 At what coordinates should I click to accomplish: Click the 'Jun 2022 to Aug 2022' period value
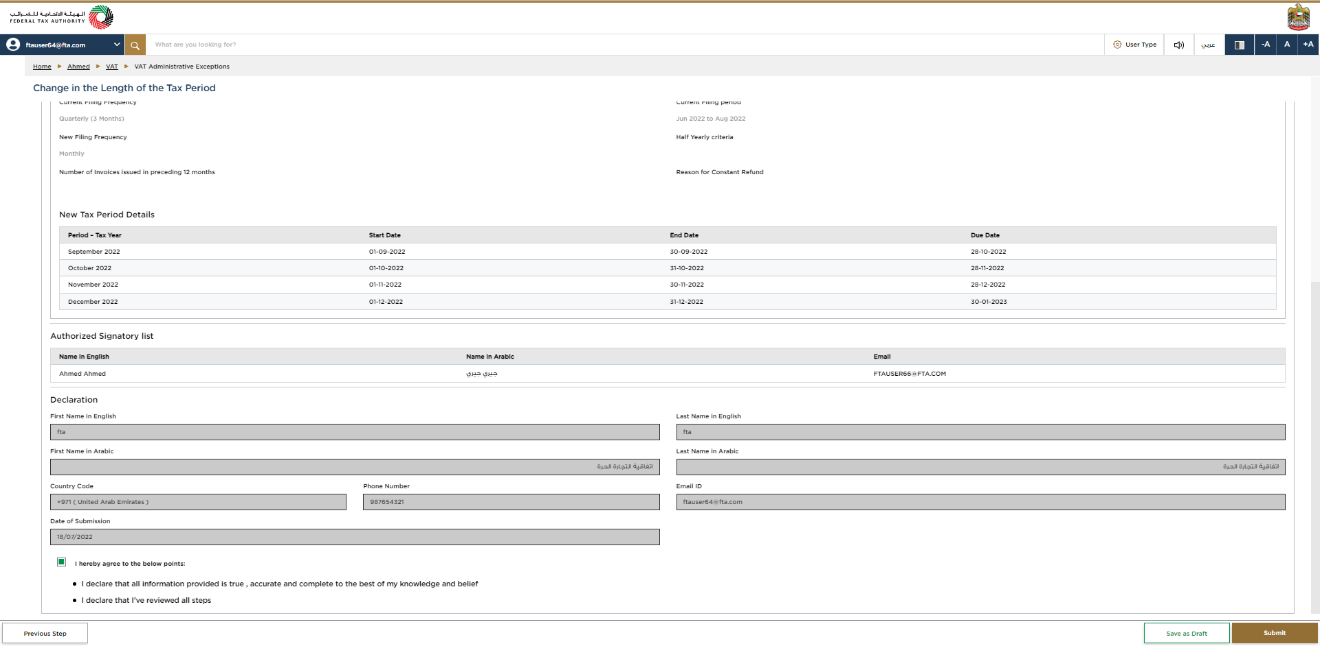click(x=711, y=119)
